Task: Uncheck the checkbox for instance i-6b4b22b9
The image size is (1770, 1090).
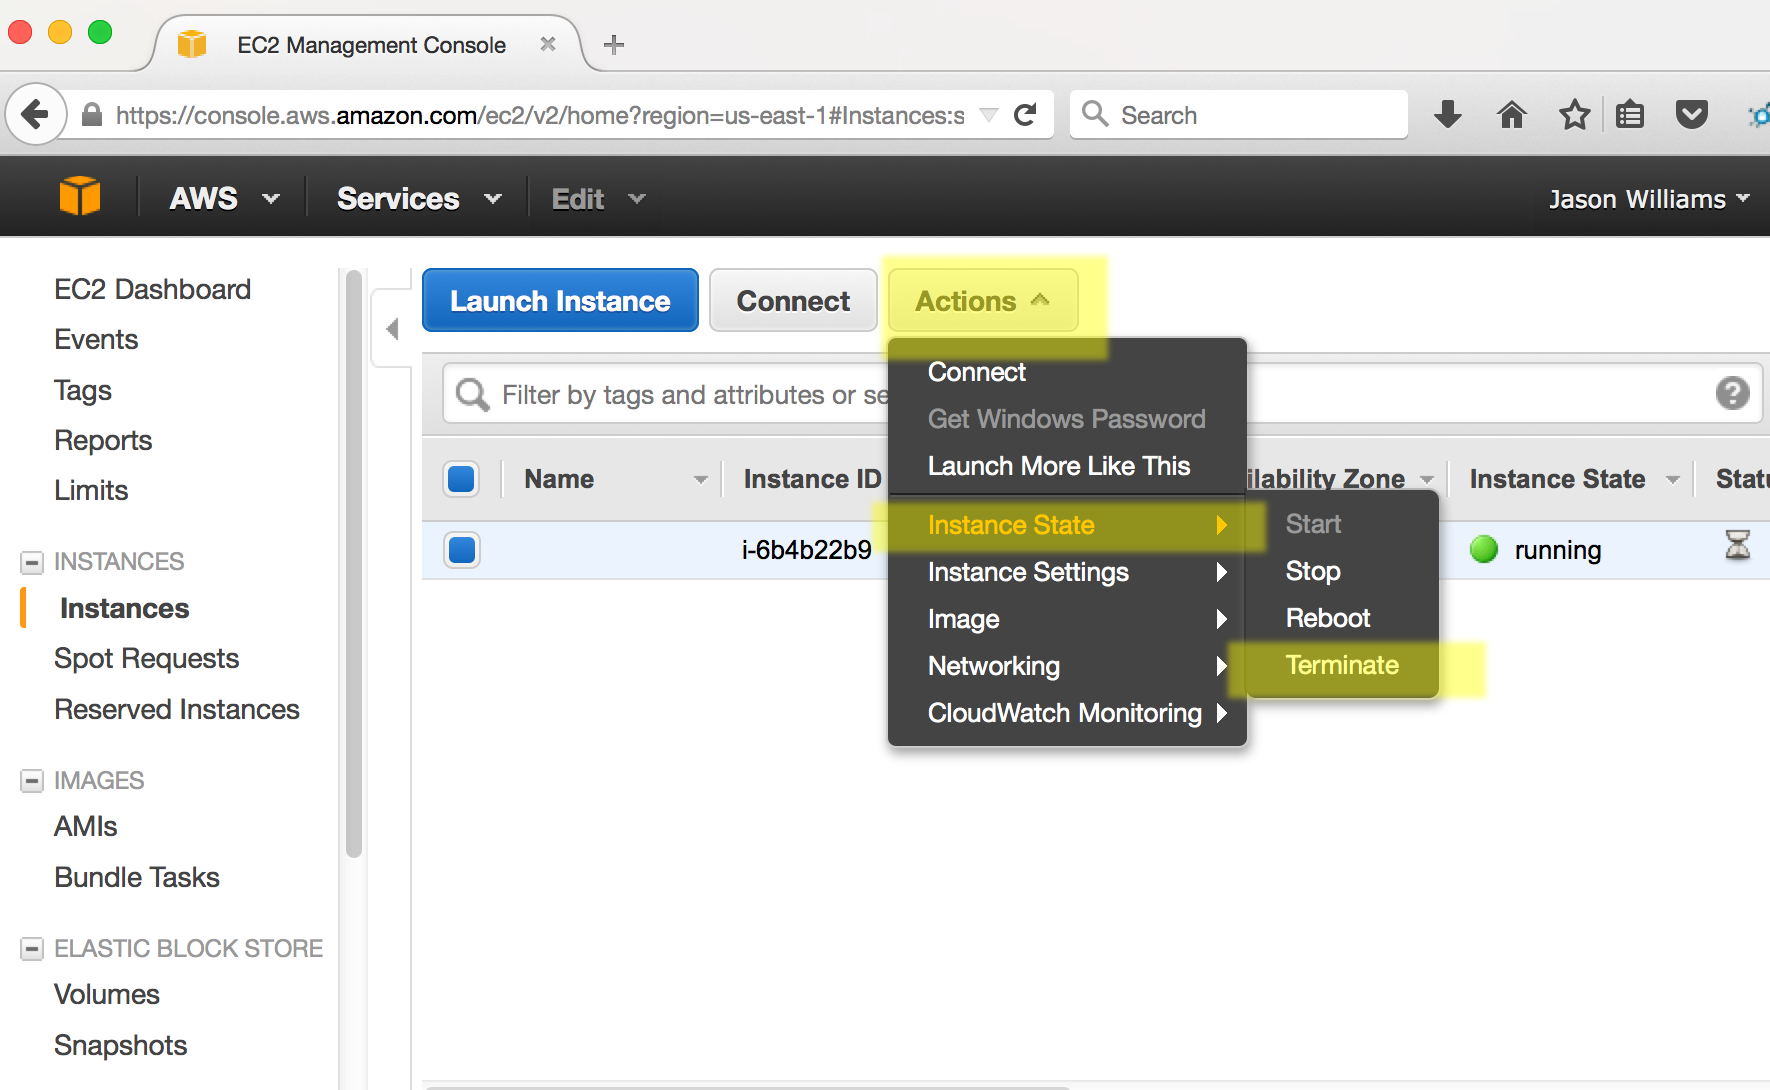Action: click(x=462, y=550)
